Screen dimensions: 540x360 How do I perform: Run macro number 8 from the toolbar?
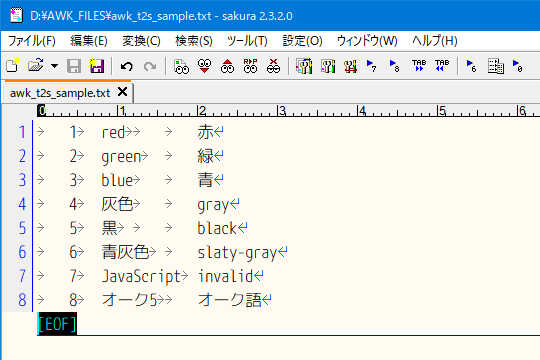tap(394, 65)
